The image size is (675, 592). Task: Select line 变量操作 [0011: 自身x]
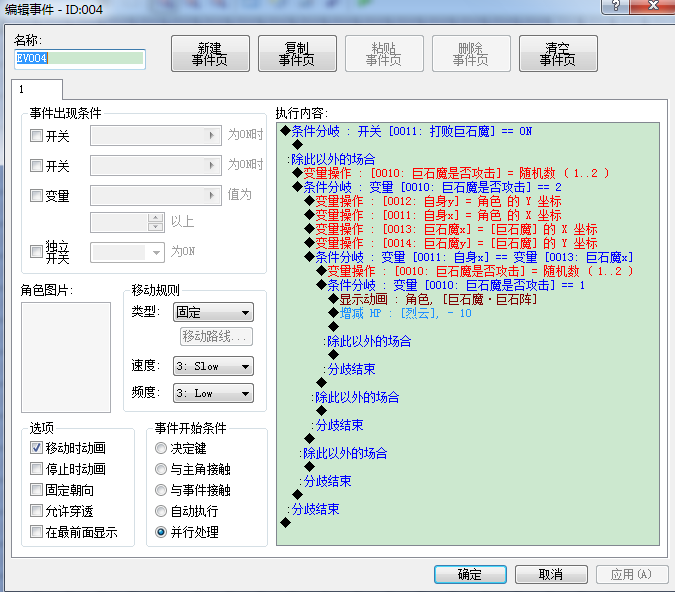[x=433, y=215]
